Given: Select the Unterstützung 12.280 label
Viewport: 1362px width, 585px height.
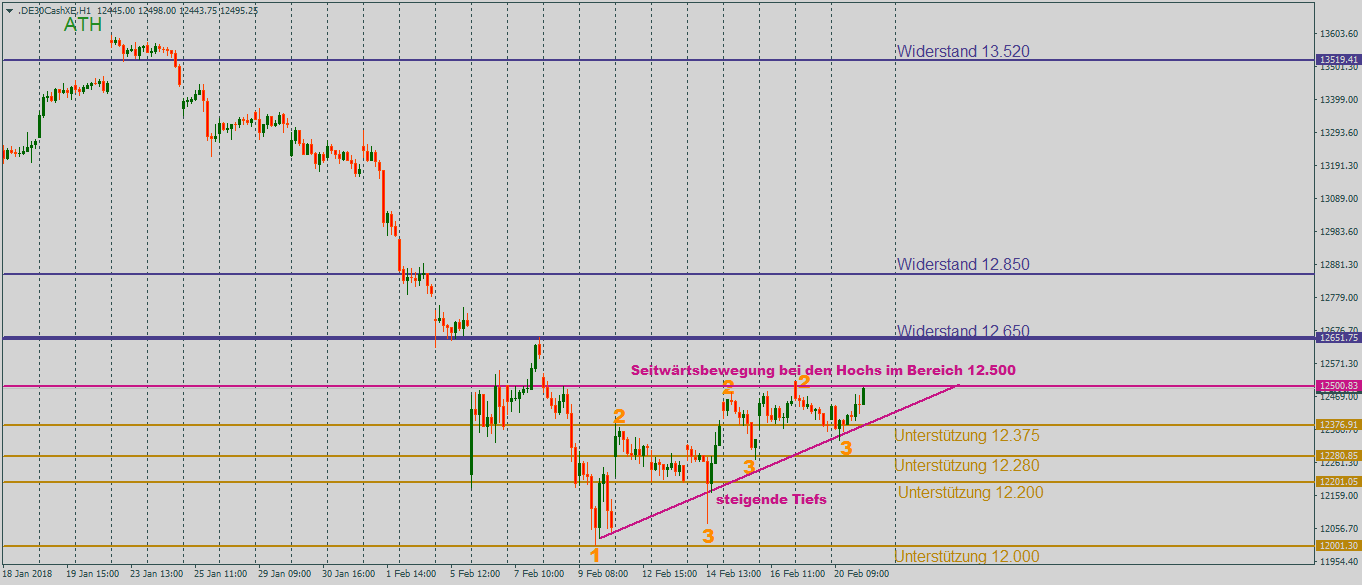Looking at the screenshot, I should coord(967,466).
